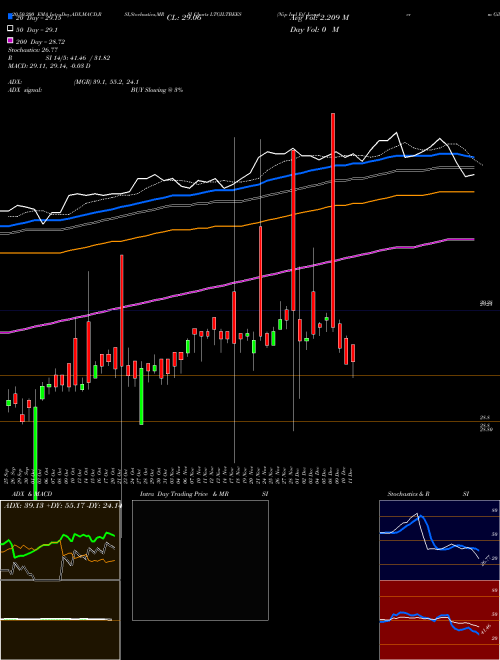500x660 pixels.
Task: Click the 'Day Vol: 0 M' readout
Action: point(315,29)
